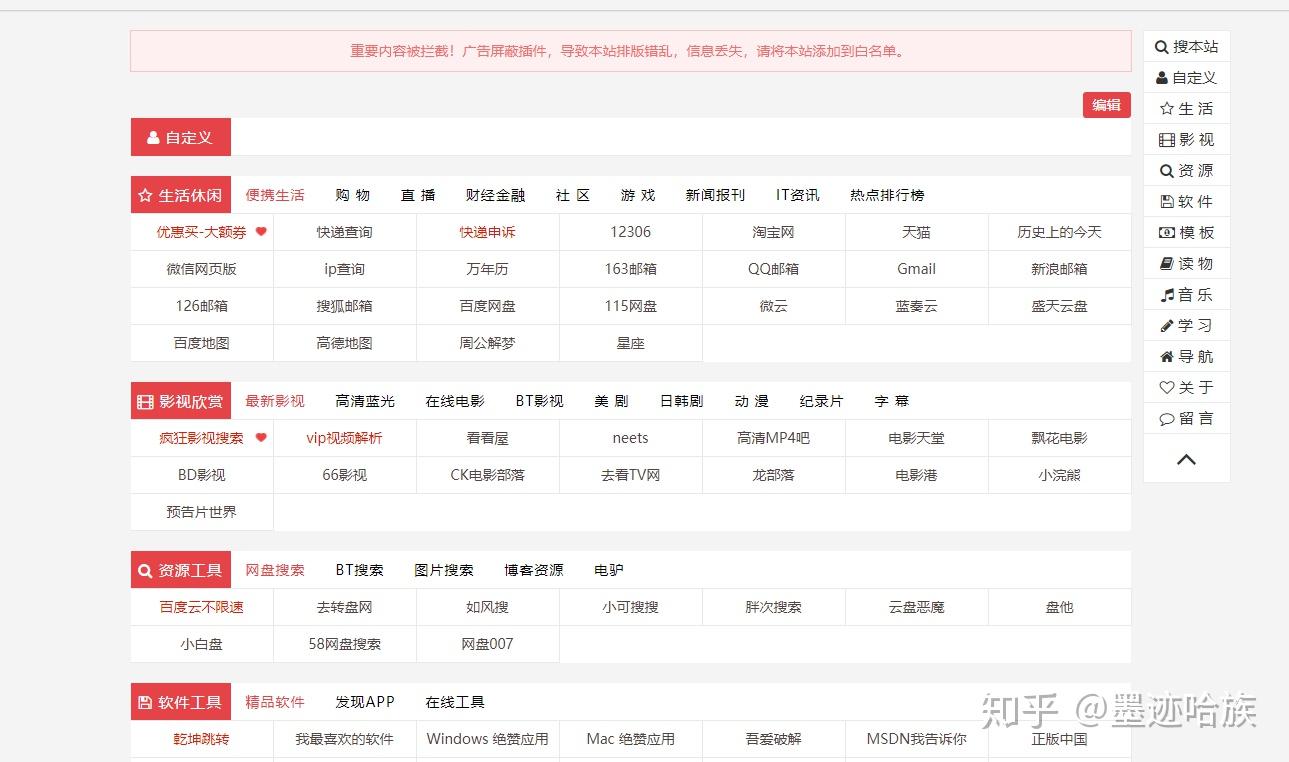Viewport: 1289px width, 762px height.
Task: Open the CK电影部落 link
Action: pos(488,475)
